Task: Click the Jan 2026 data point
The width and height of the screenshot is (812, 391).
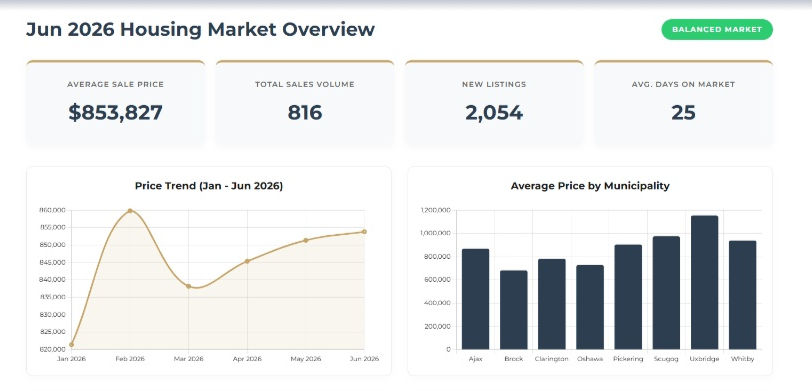Action: [x=71, y=344]
